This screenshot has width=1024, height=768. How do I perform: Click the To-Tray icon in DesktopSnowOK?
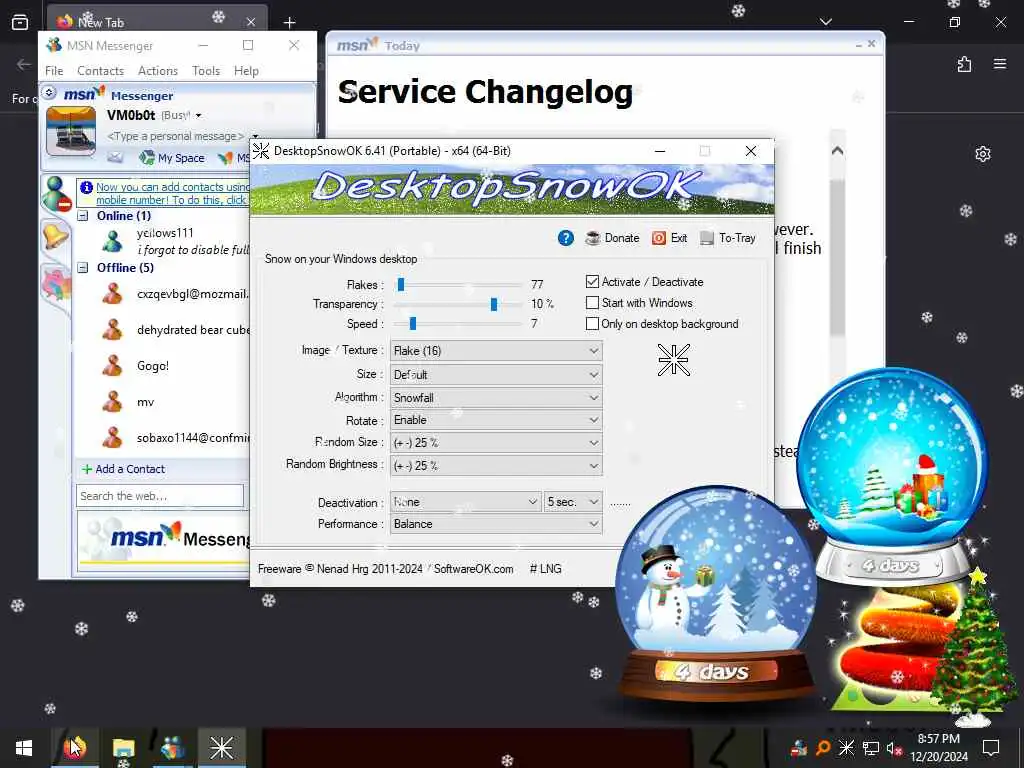707,238
